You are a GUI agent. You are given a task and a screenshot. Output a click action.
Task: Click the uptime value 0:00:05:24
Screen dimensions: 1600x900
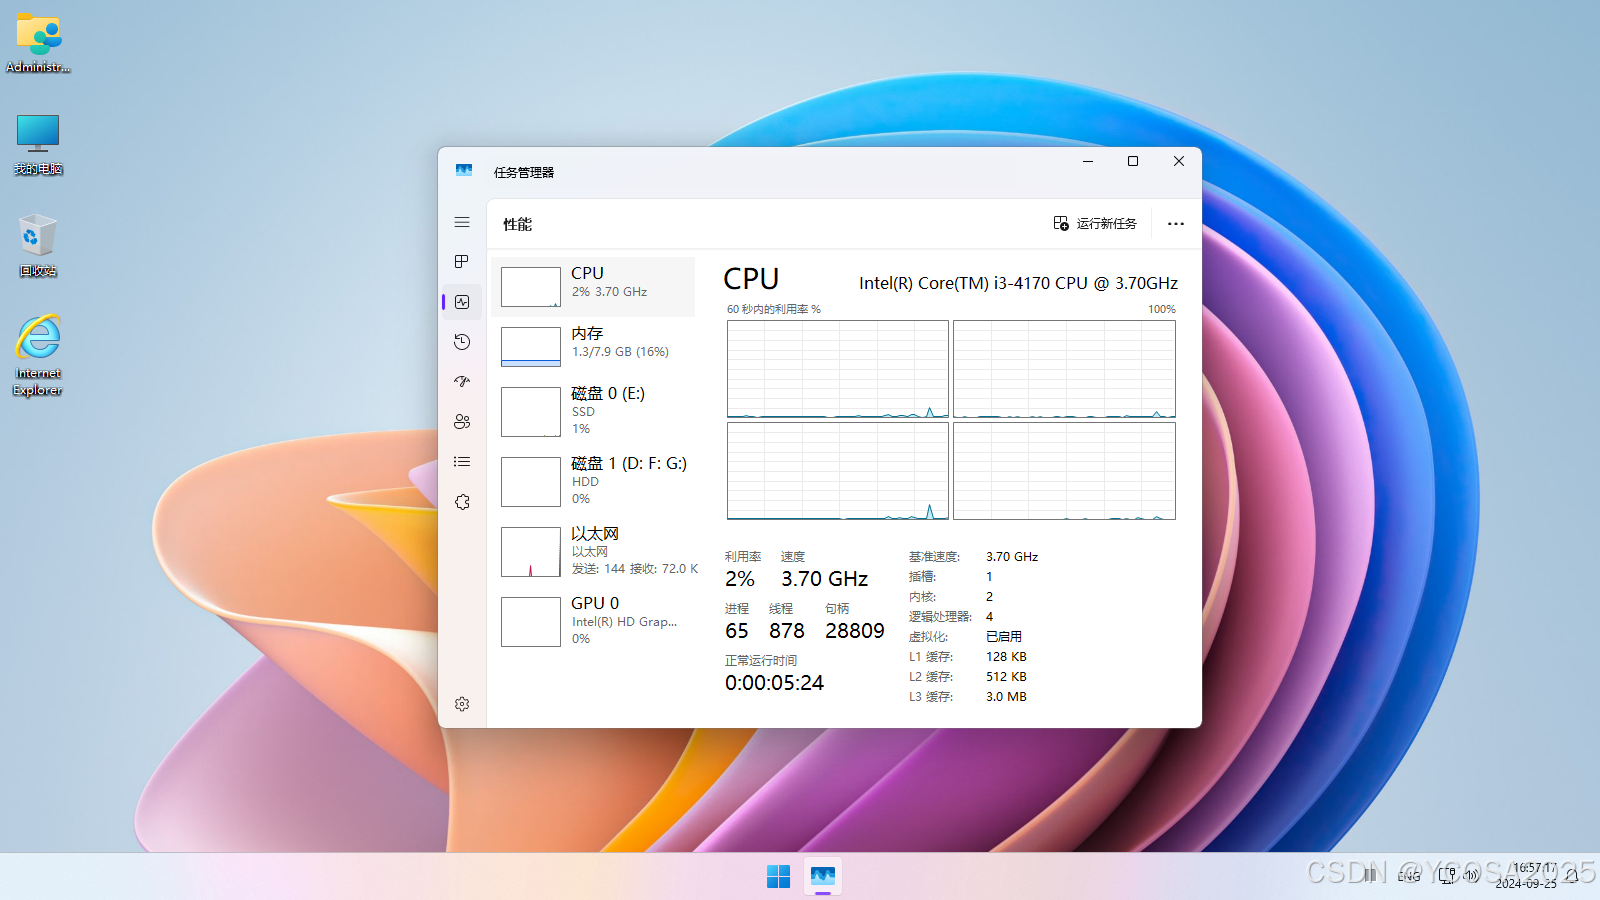pos(774,683)
